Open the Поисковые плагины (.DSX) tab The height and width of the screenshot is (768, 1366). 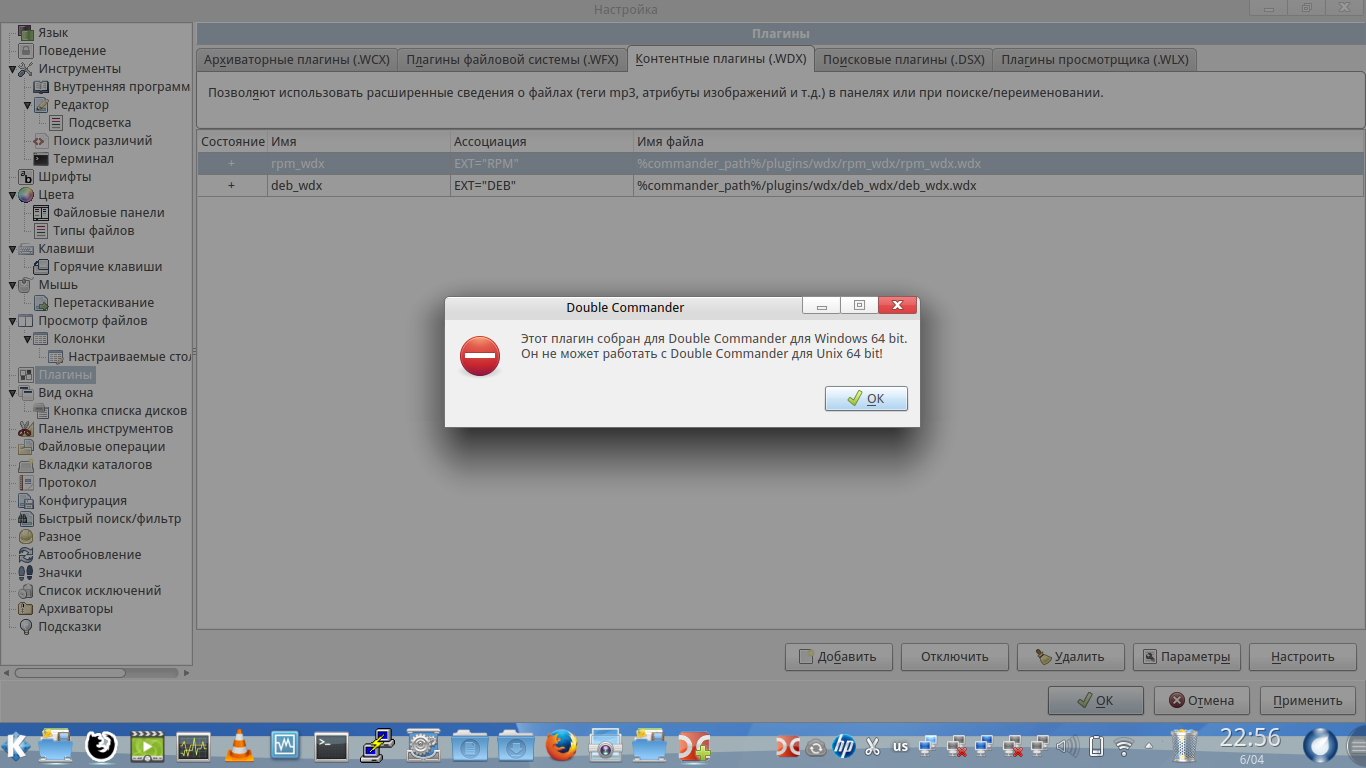click(904, 60)
